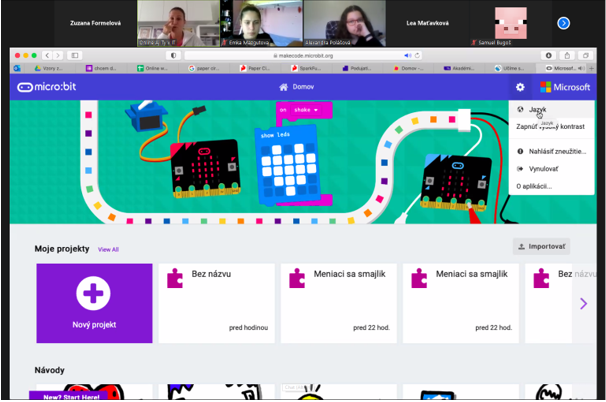Switch to Paper Ci... tab
This screenshot has height=402, width=606.
tap(255, 68)
